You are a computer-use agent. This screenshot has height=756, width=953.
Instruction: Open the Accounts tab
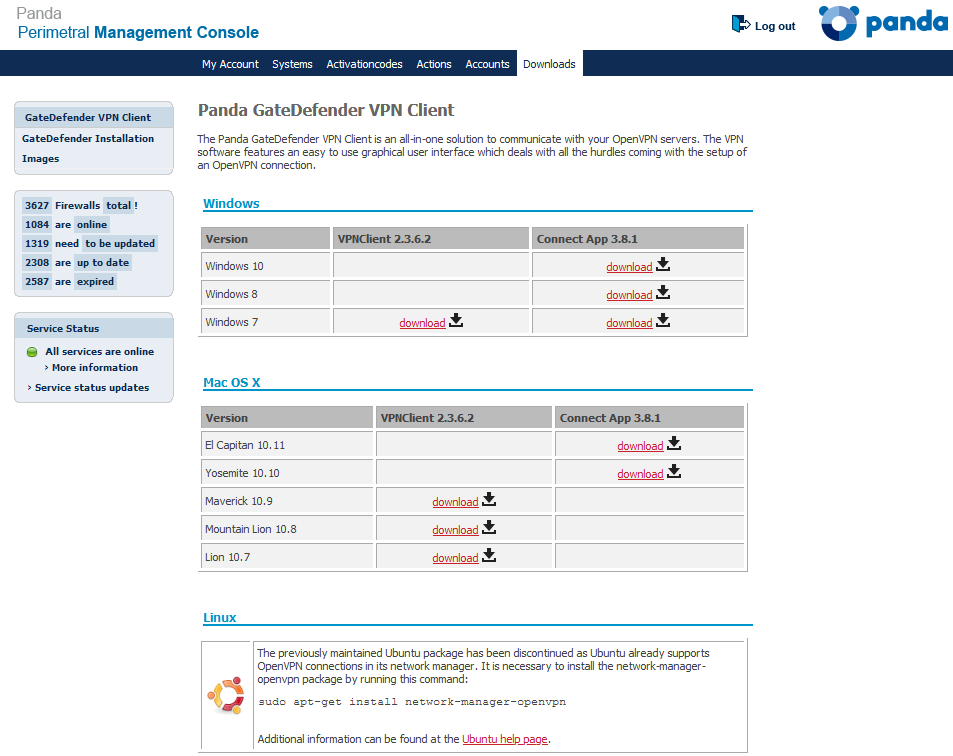[x=487, y=64]
